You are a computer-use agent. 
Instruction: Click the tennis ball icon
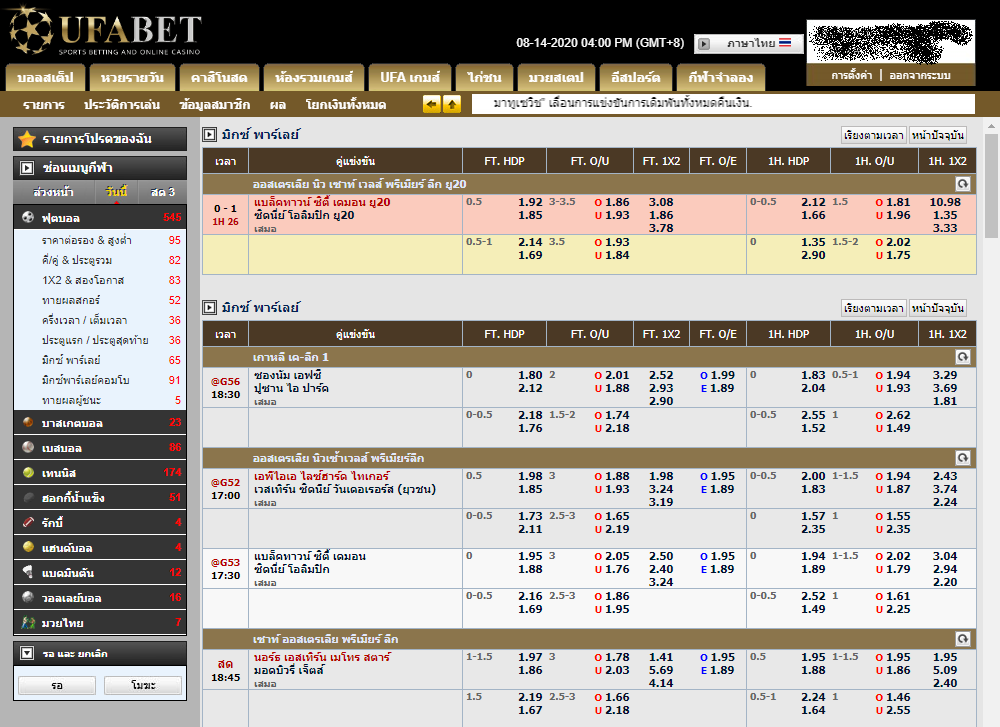[28, 473]
